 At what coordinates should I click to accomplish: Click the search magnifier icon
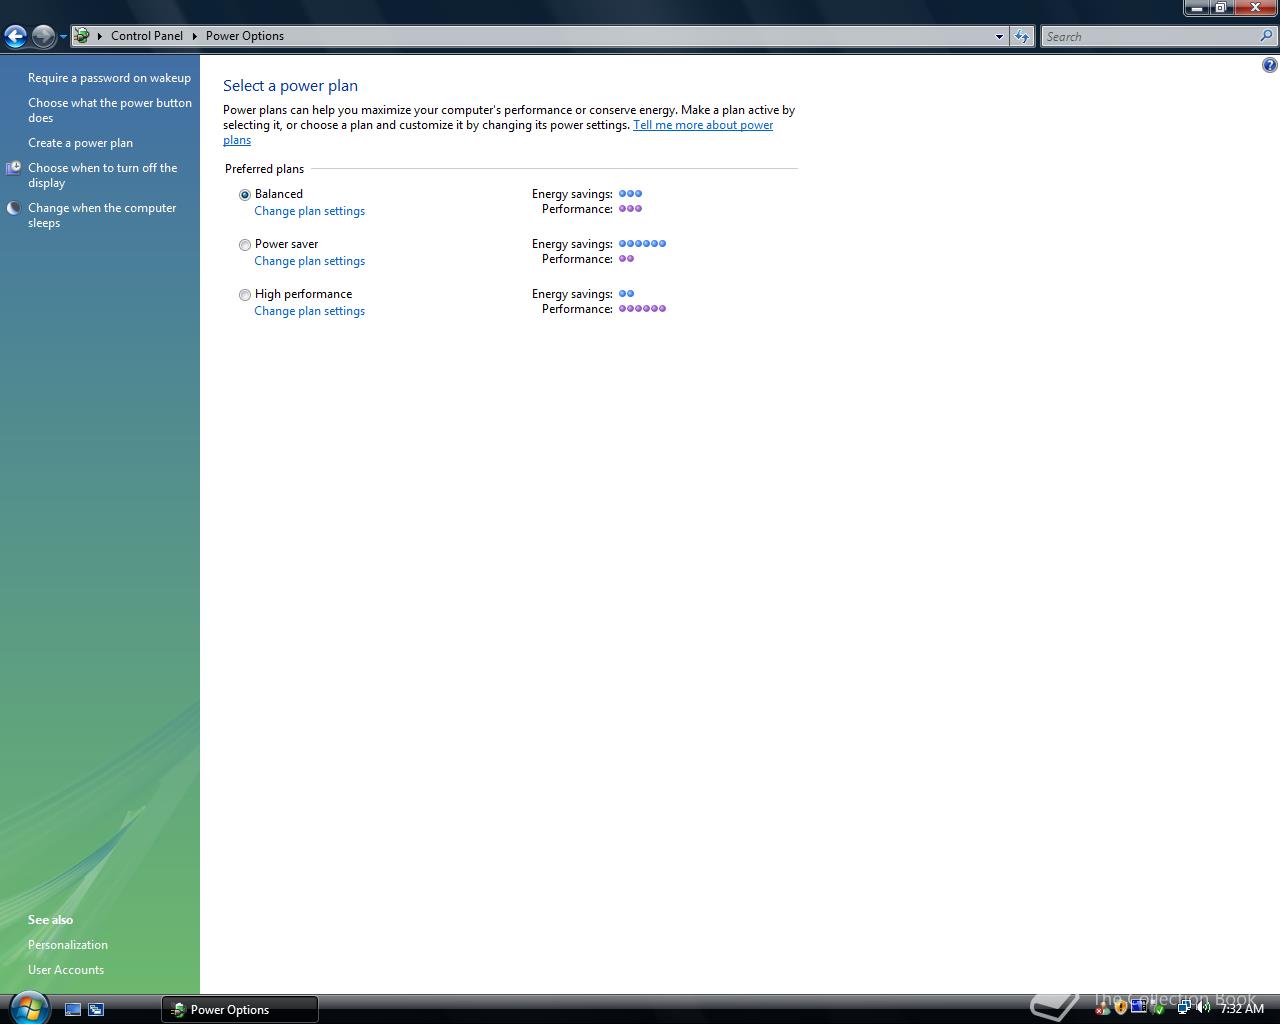point(1267,36)
